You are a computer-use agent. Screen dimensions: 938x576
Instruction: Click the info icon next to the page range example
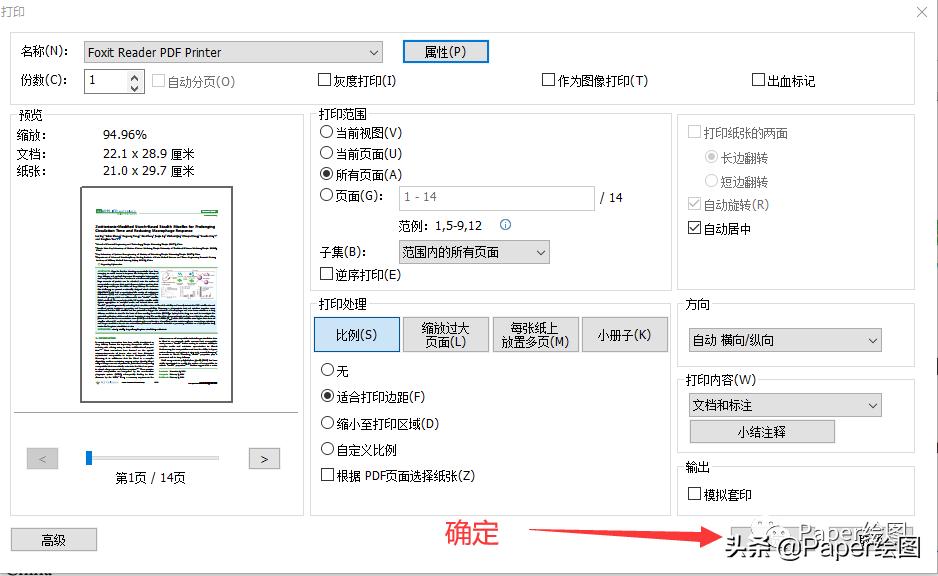[x=505, y=225]
